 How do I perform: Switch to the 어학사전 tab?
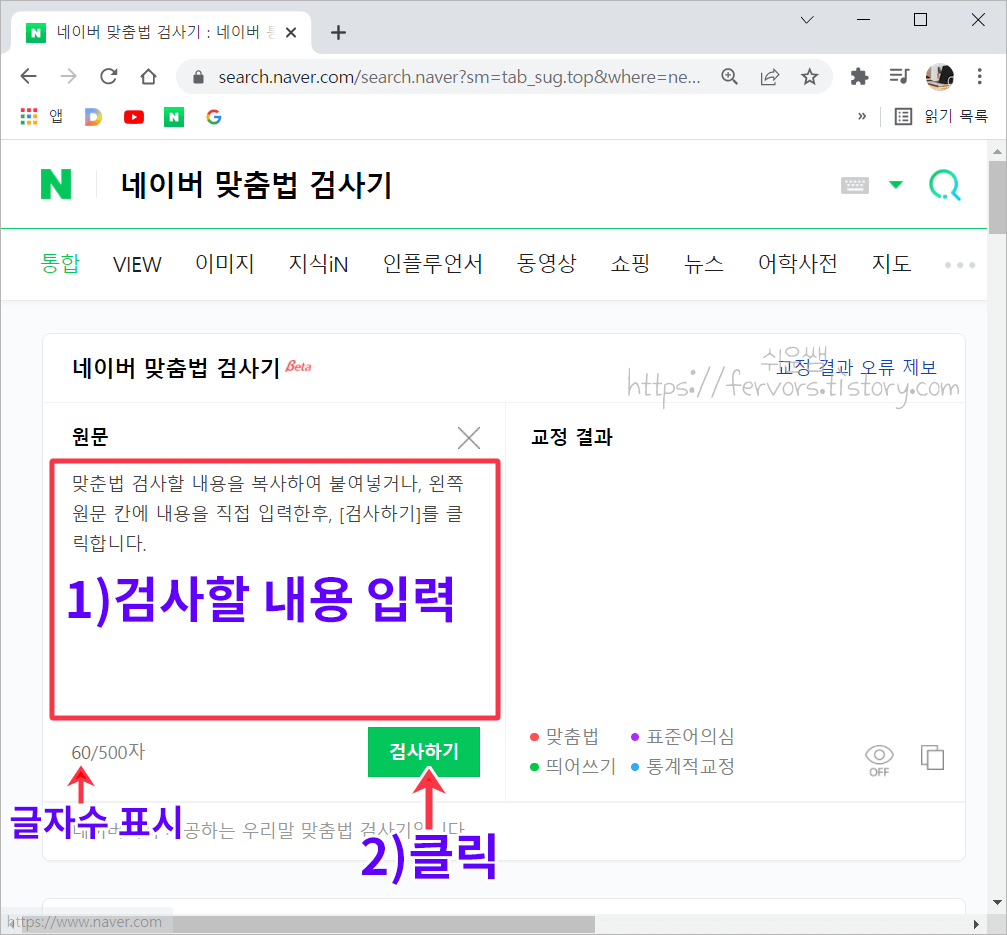tap(798, 263)
